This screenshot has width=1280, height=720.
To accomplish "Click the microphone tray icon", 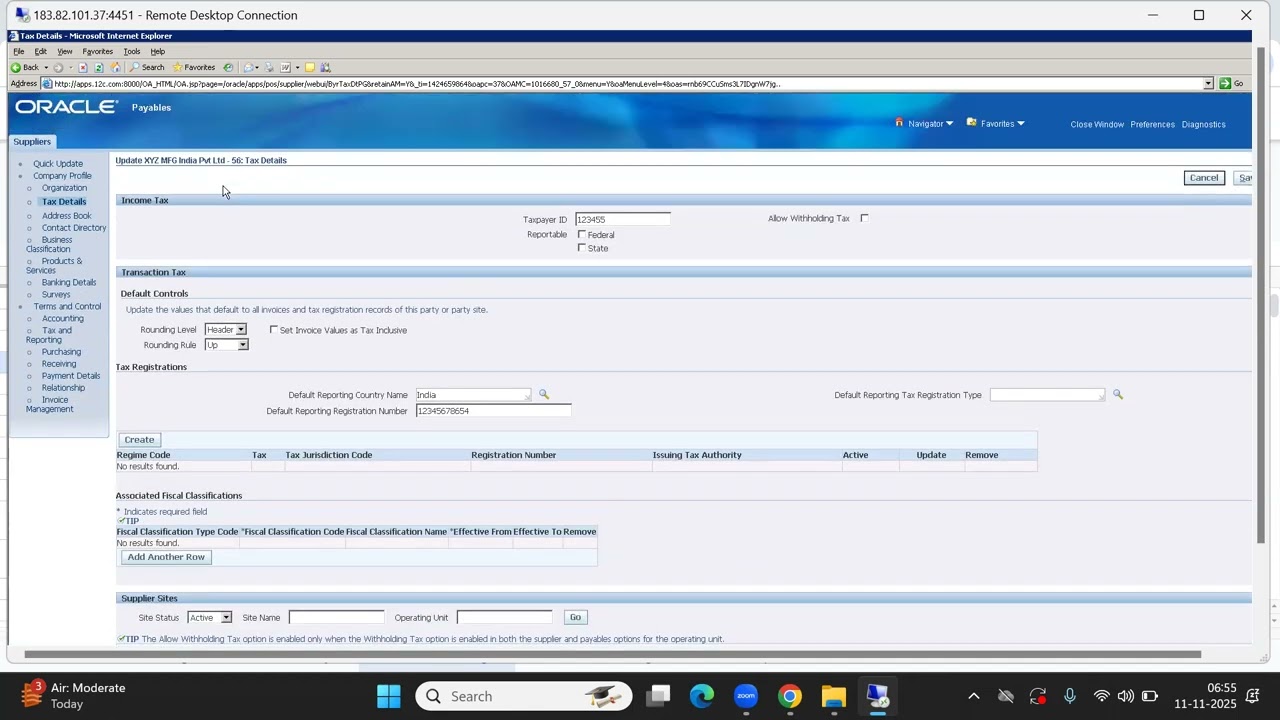I will click(x=1070, y=696).
